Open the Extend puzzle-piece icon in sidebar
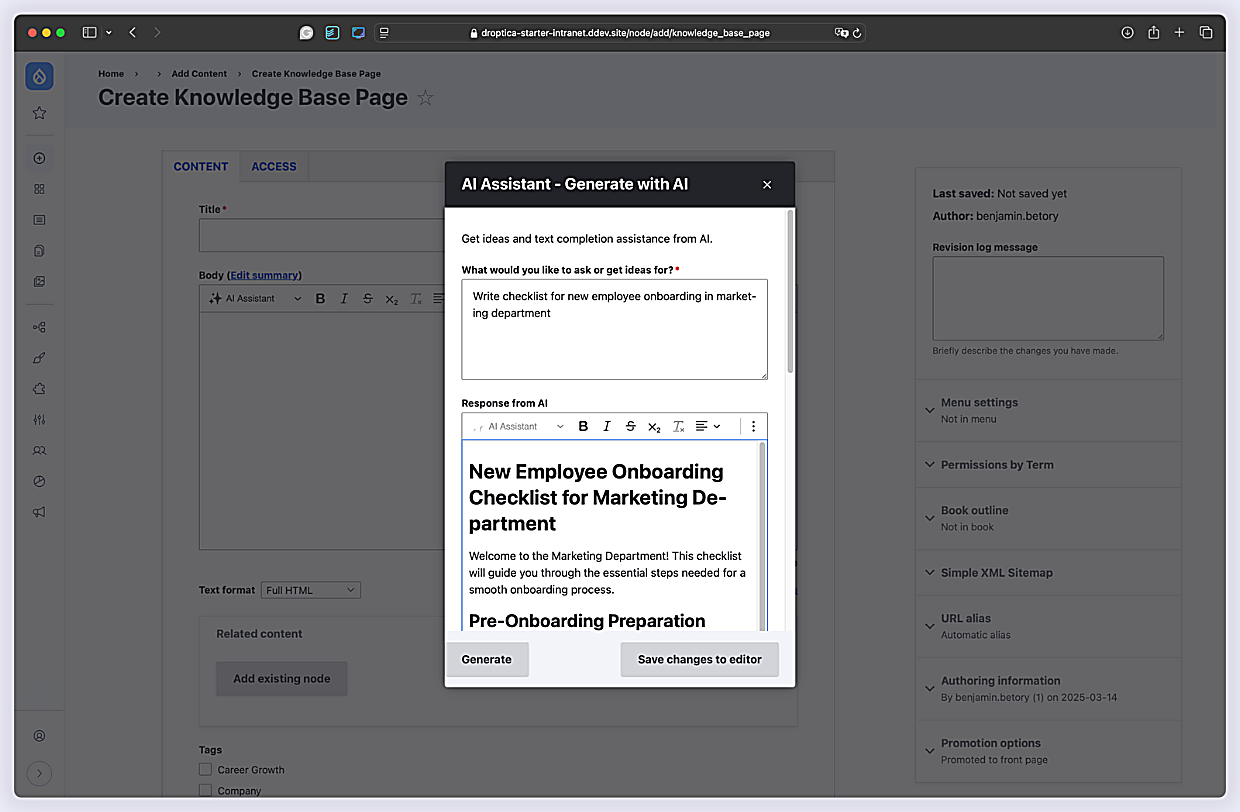The height and width of the screenshot is (812, 1240). pos(39,389)
